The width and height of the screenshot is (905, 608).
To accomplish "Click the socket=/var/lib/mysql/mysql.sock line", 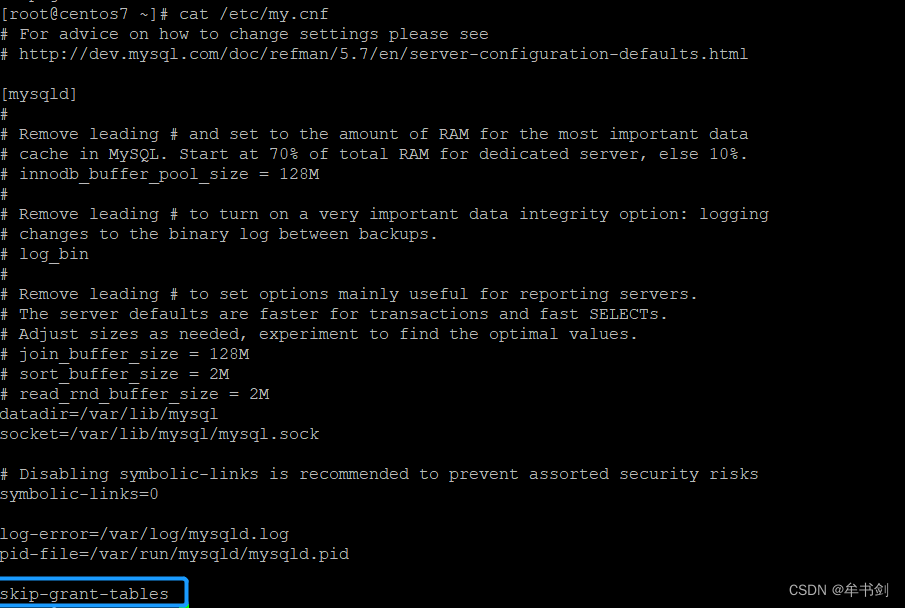I will tap(159, 434).
